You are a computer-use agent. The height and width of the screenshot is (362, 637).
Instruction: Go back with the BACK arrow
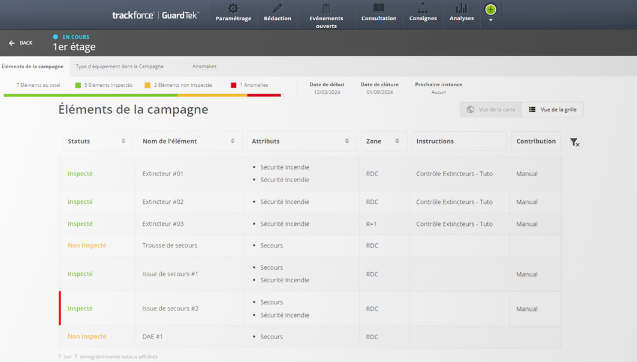[21, 43]
